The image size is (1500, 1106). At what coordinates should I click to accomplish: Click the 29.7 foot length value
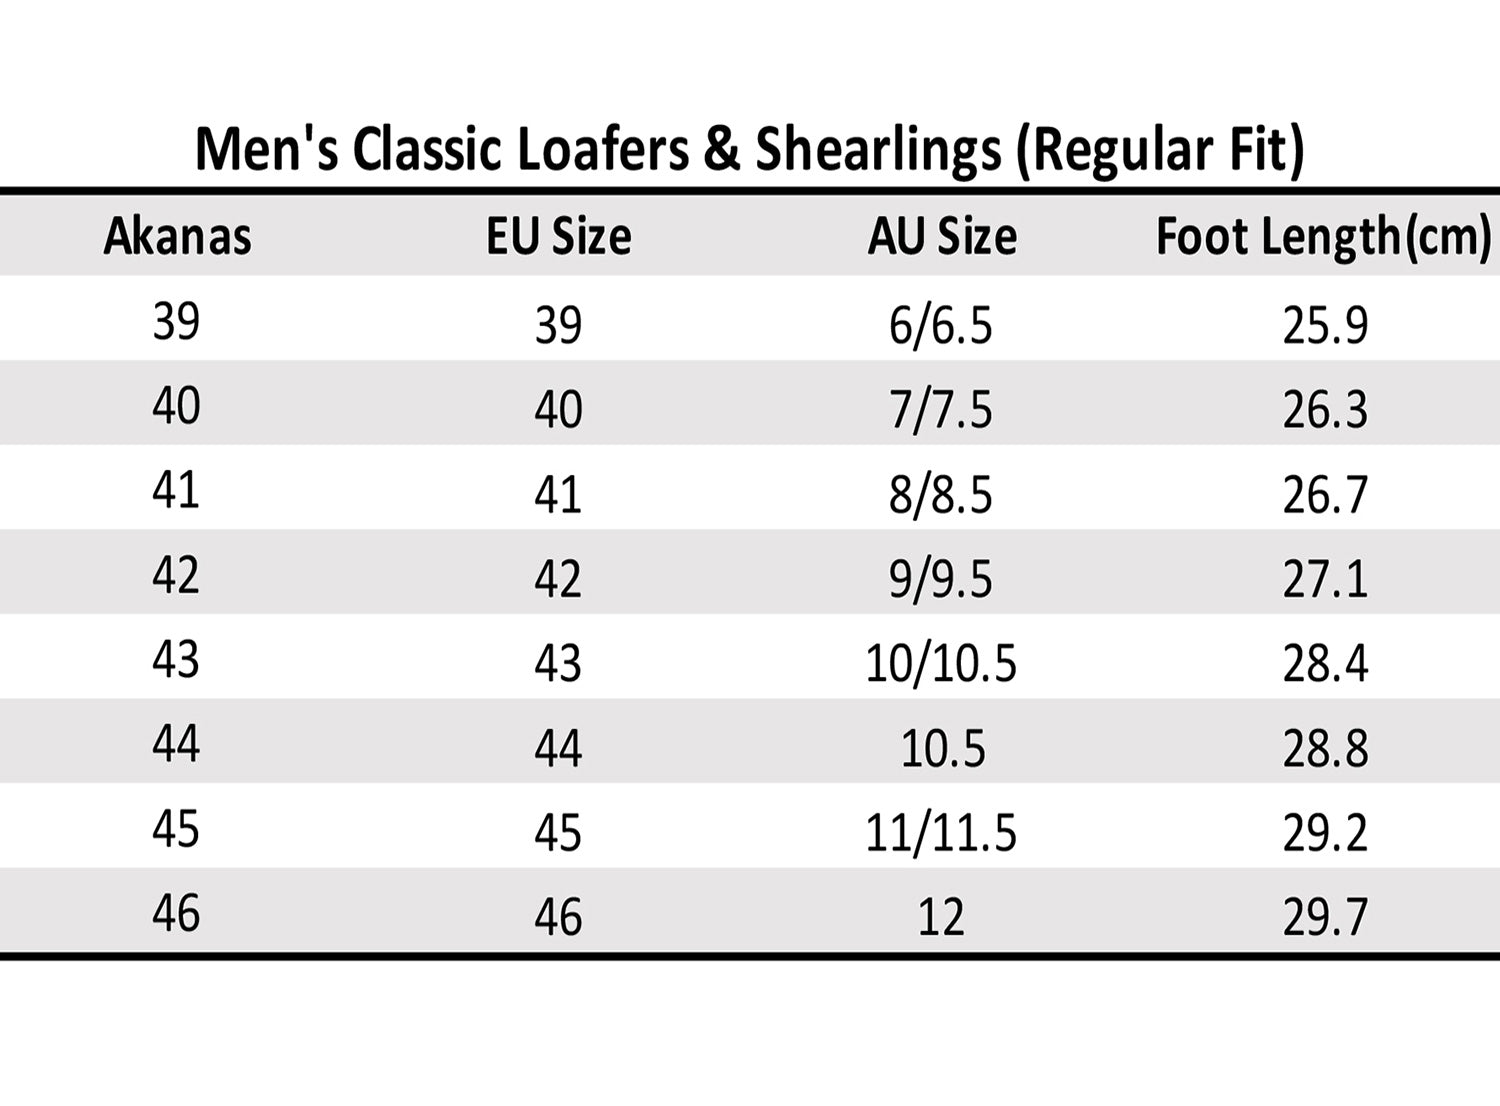point(1325,917)
